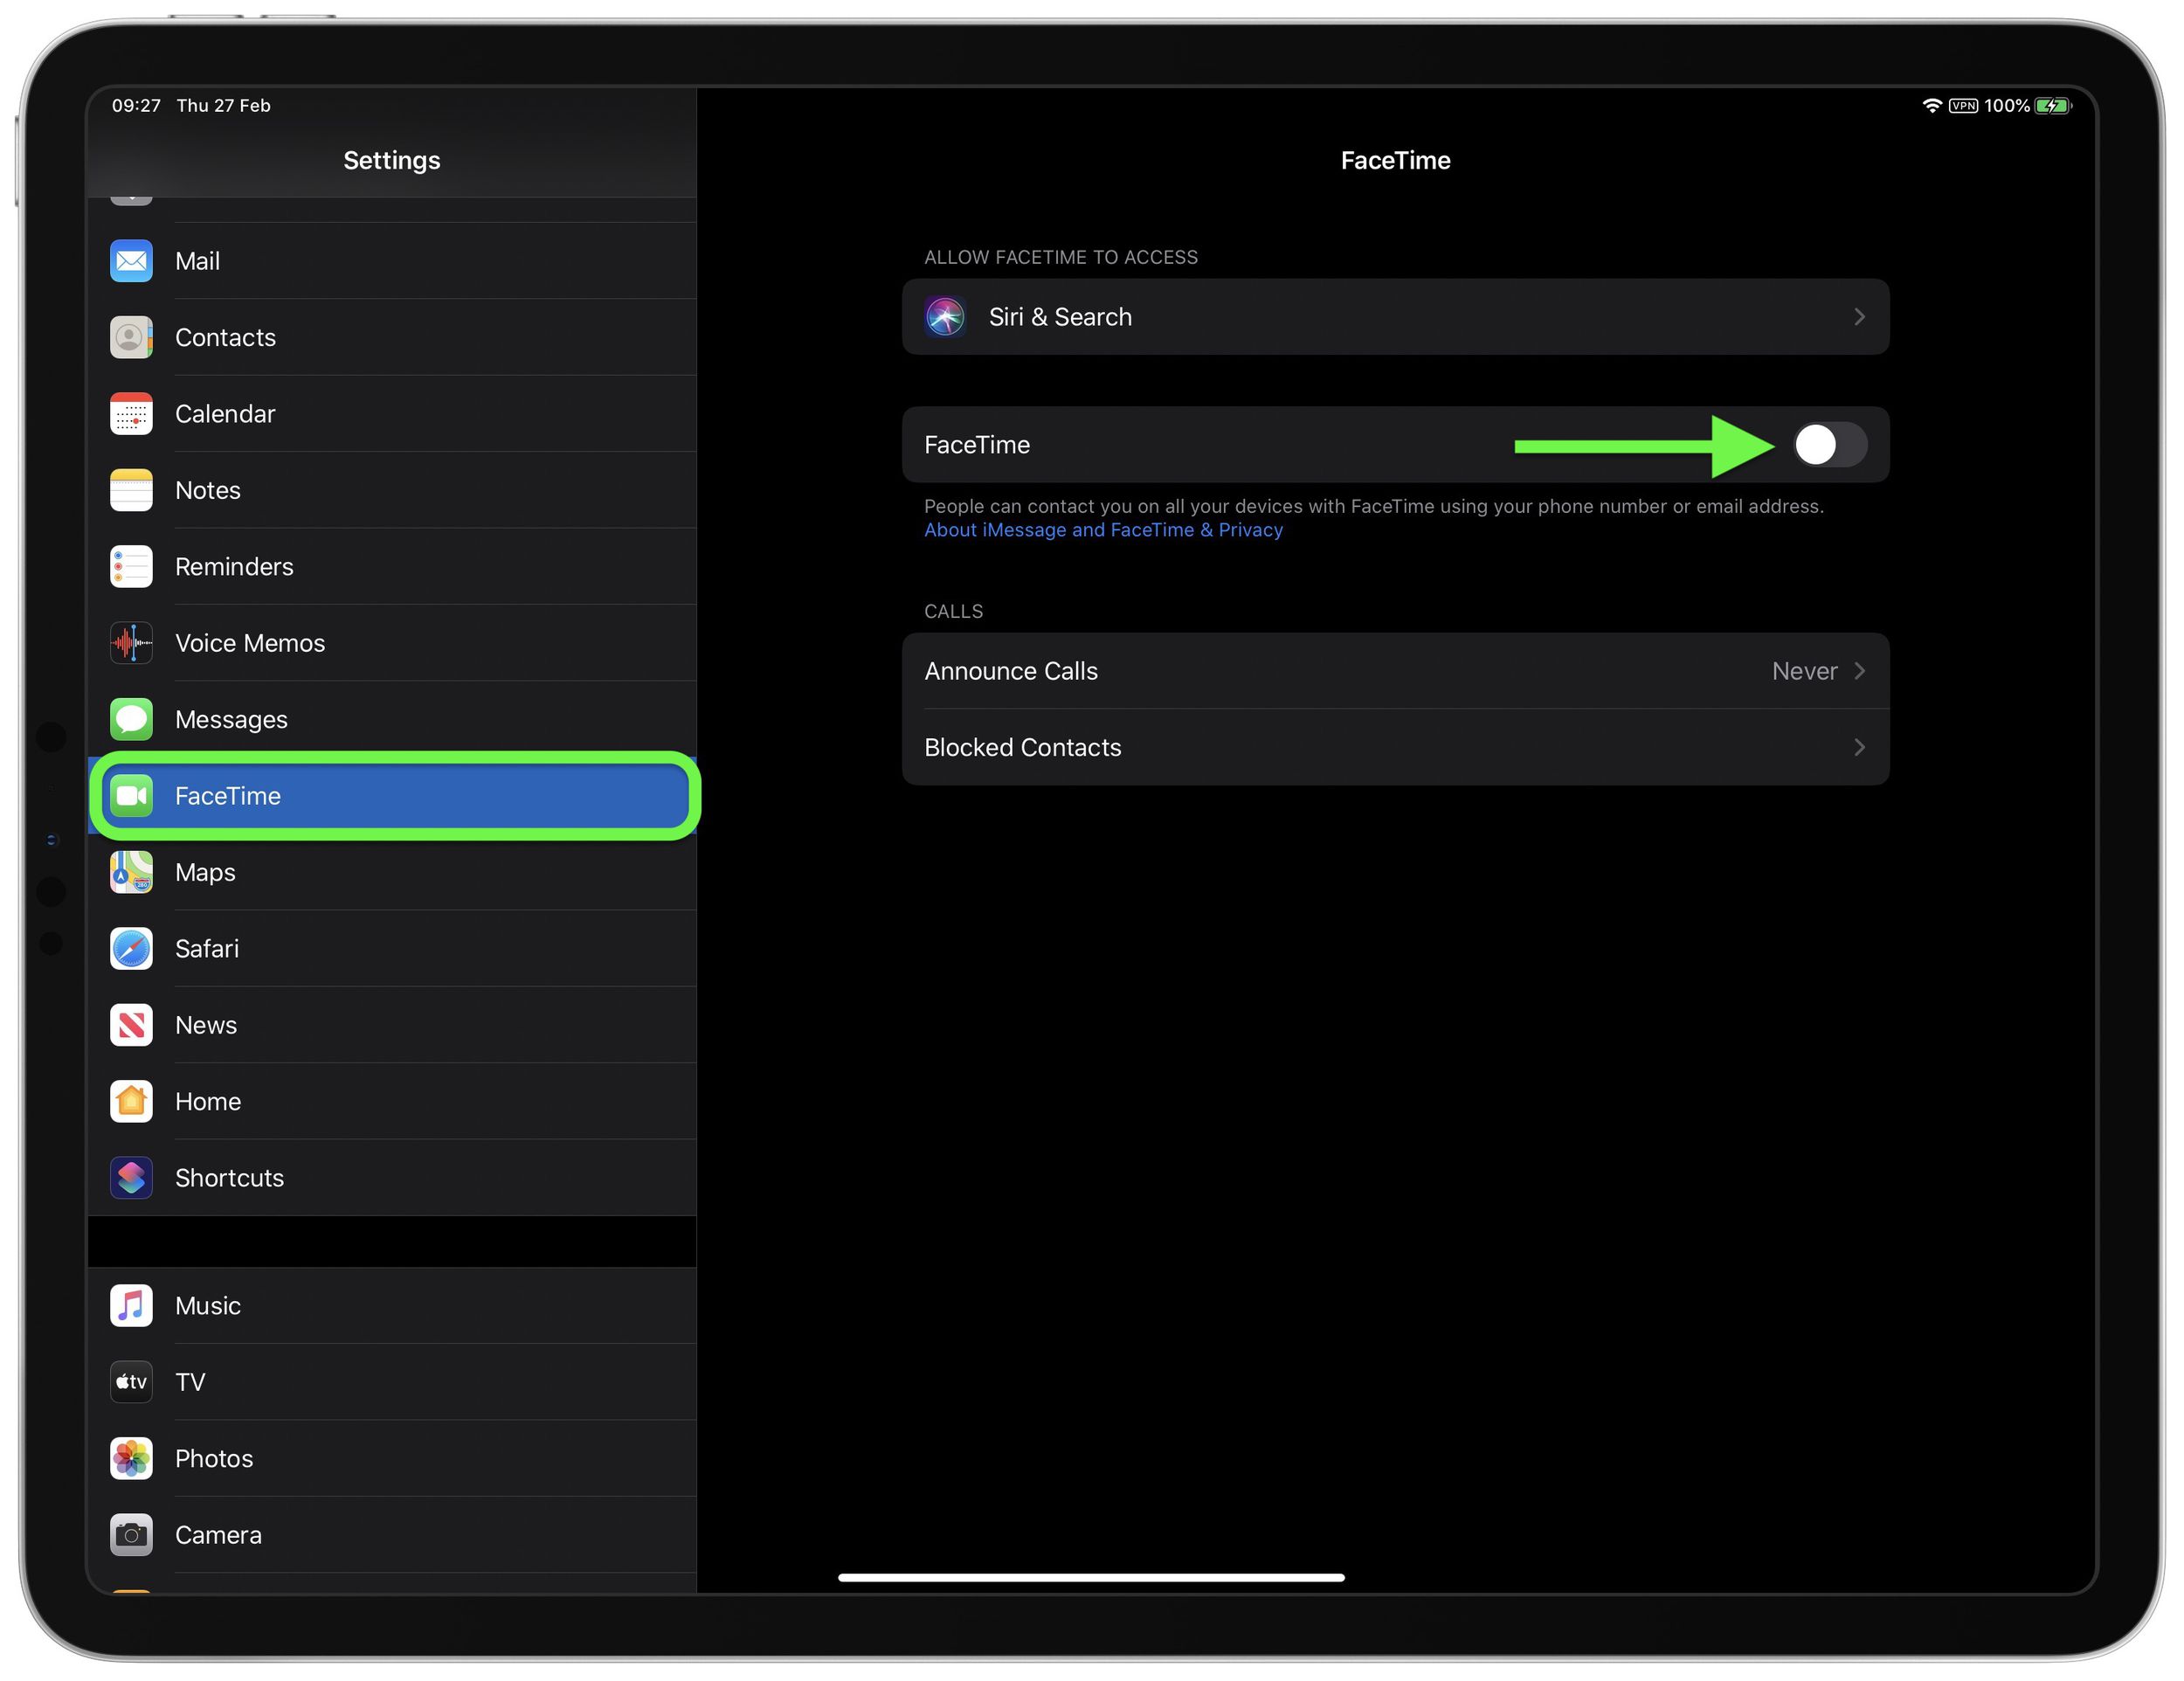Open the Mail app icon in sidebar
This screenshot has width=2184, height=1681.
tap(131, 261)
